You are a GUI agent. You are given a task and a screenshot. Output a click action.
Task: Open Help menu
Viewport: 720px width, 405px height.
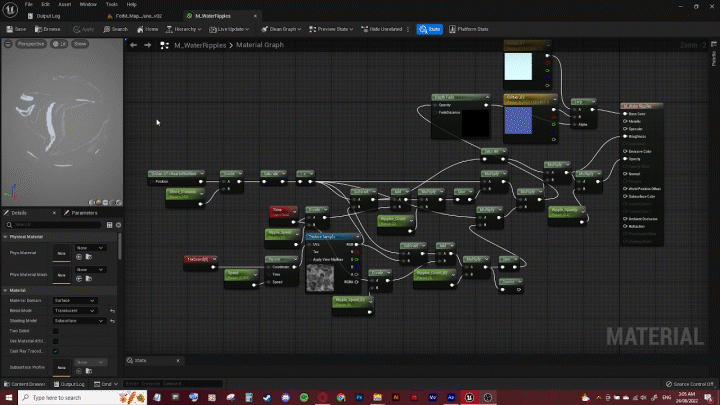coord(132,4)
